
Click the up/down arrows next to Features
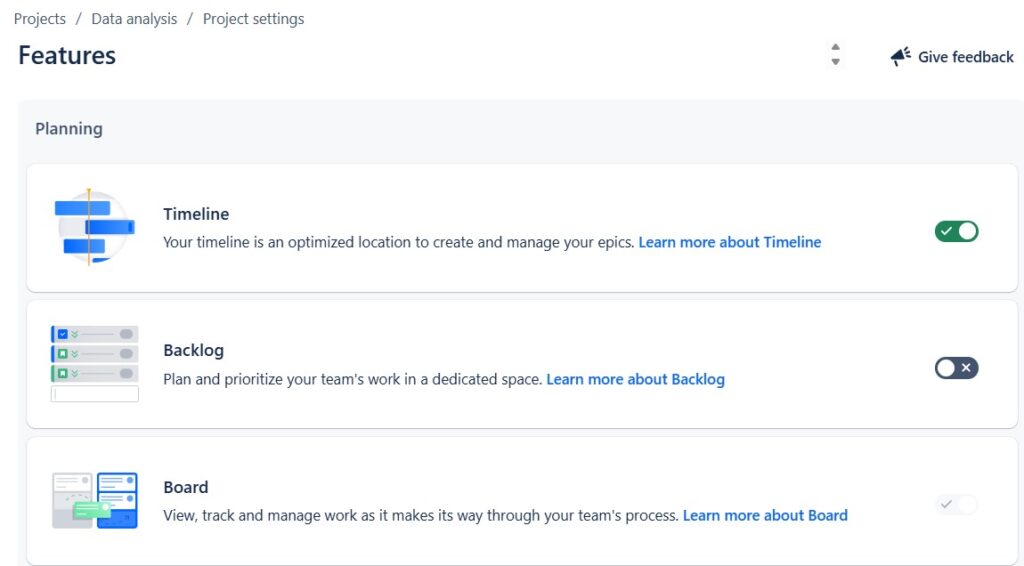(835, 55)
